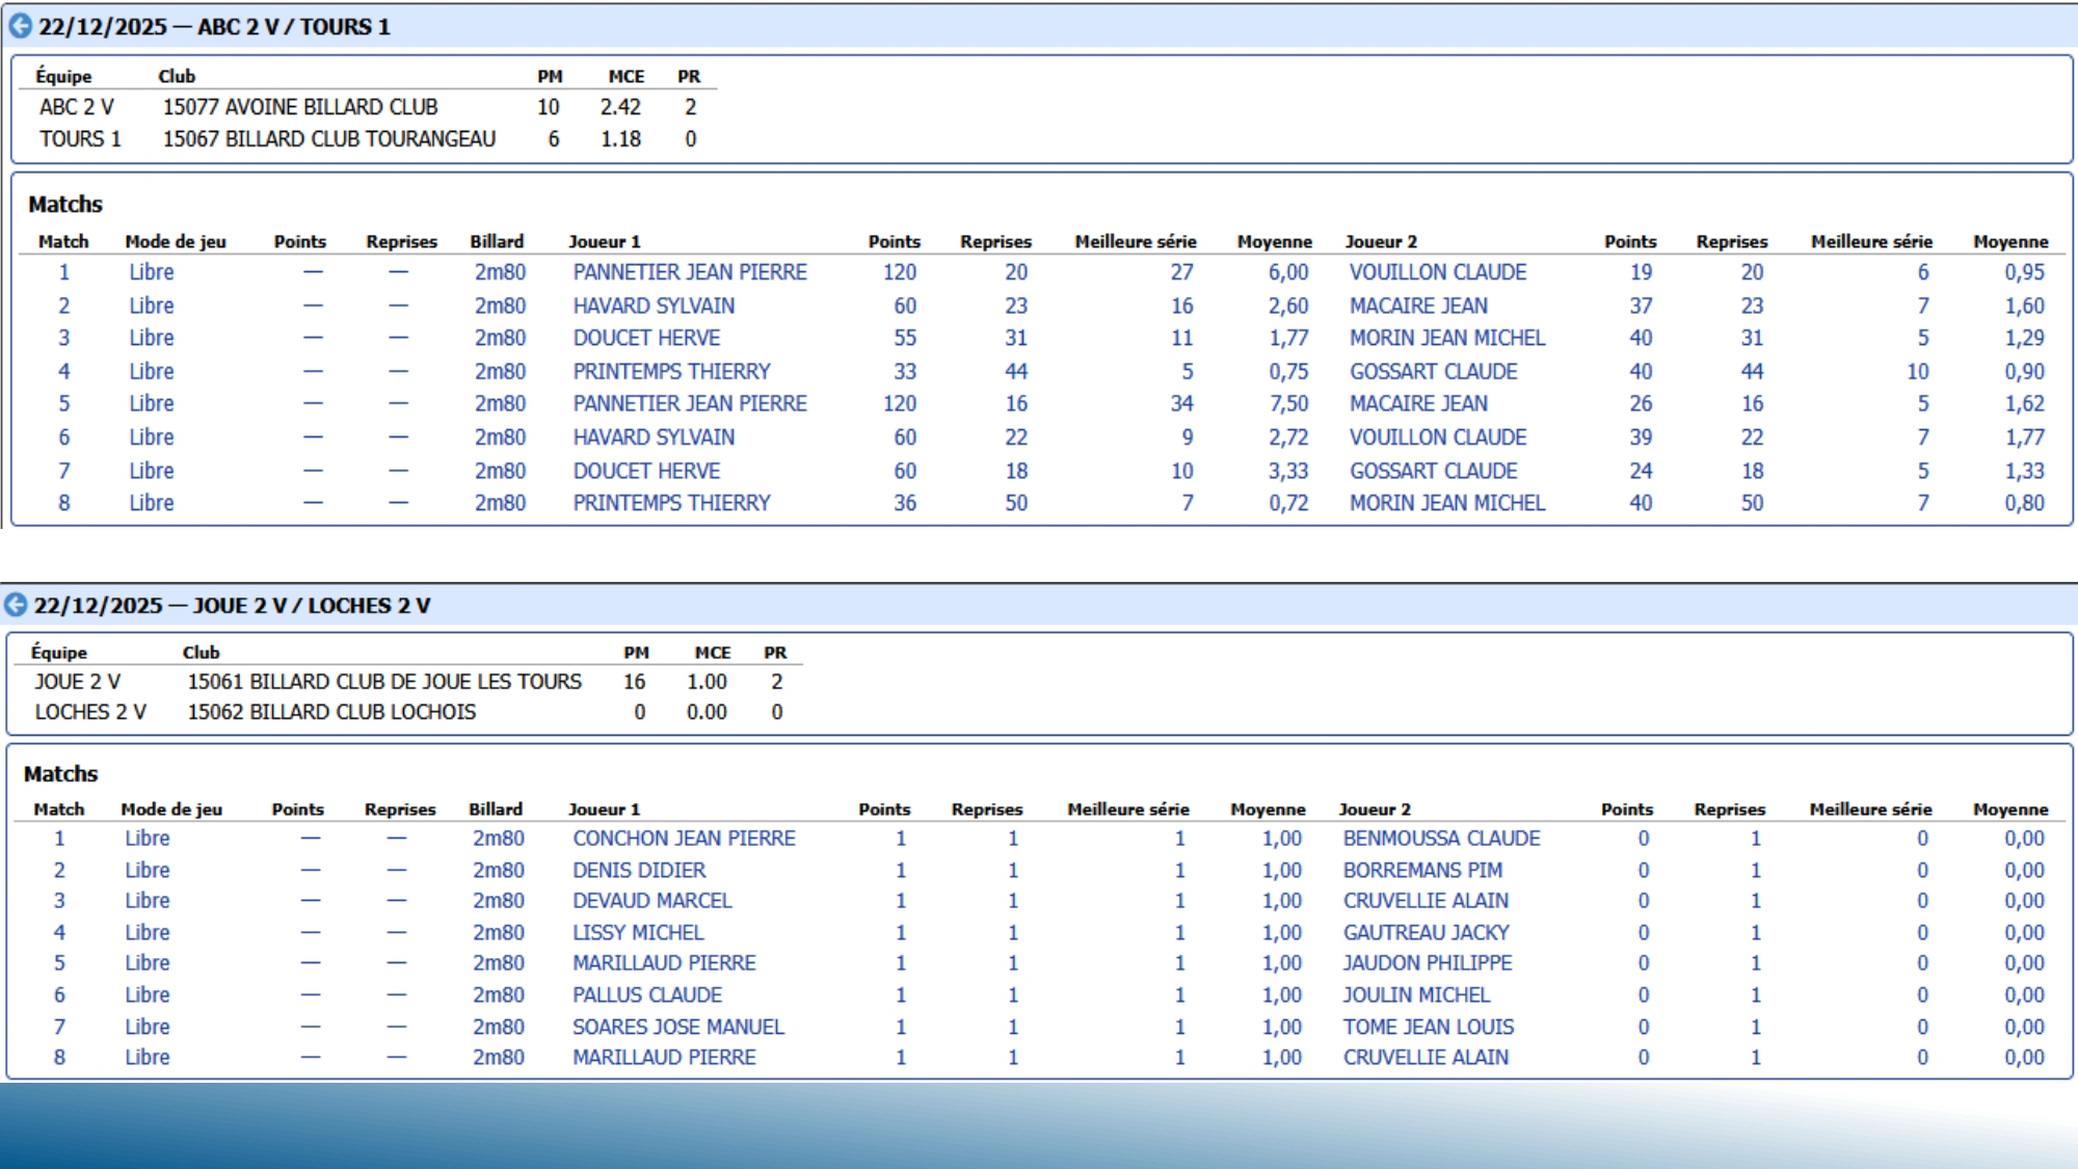The height and width of the screenshot is (1169, 2078).
Task: Click back arrow icon beside ABC 2 V / TOURS 1
Action: (x=20, y=27)
